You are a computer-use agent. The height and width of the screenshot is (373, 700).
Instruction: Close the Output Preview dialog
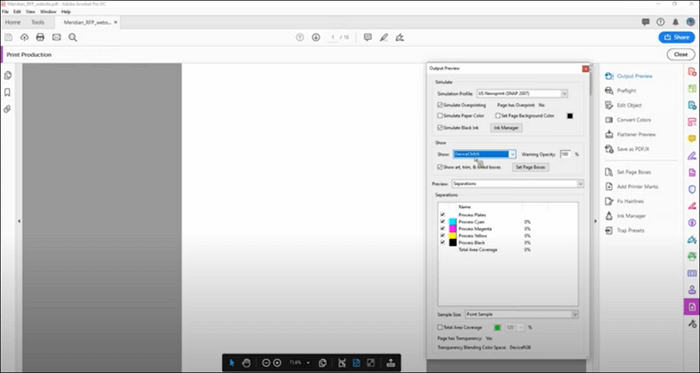pyautogui.click(x=585, y=69)
